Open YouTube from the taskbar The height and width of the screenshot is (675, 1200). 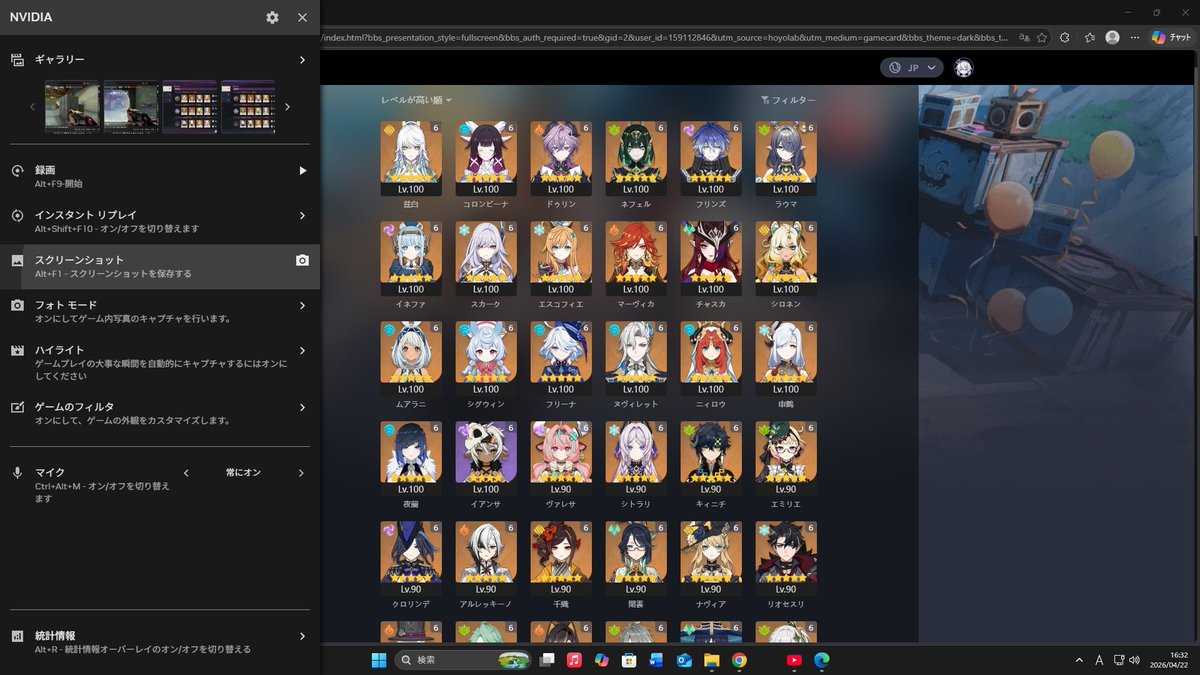794,660
